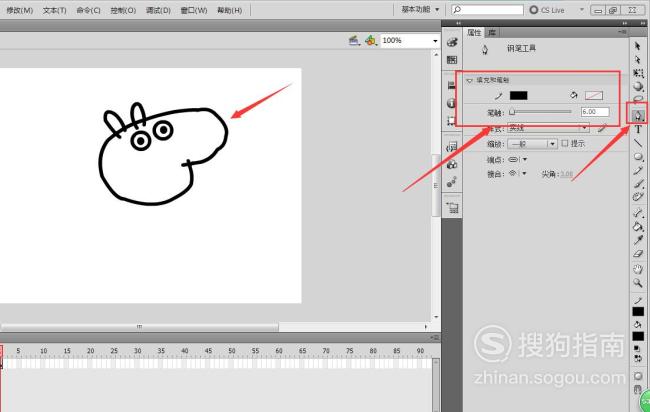The image size is (650, 412).
Task: Click the Edit Scene icon above stage
Action: pos(354,40)
